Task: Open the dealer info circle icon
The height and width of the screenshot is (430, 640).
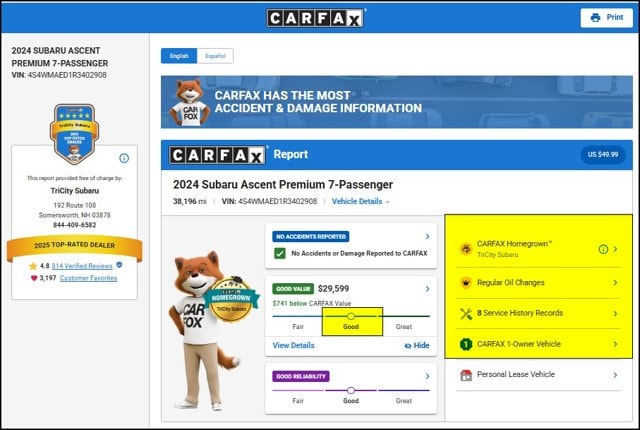Action: pyautogui.click(x=124, y=158)
